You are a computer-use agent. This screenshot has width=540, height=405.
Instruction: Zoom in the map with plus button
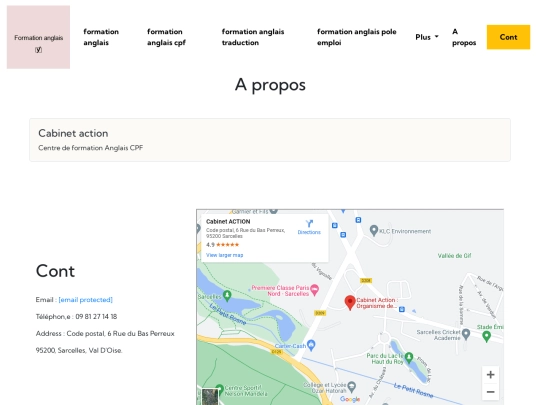pos(490,375)
